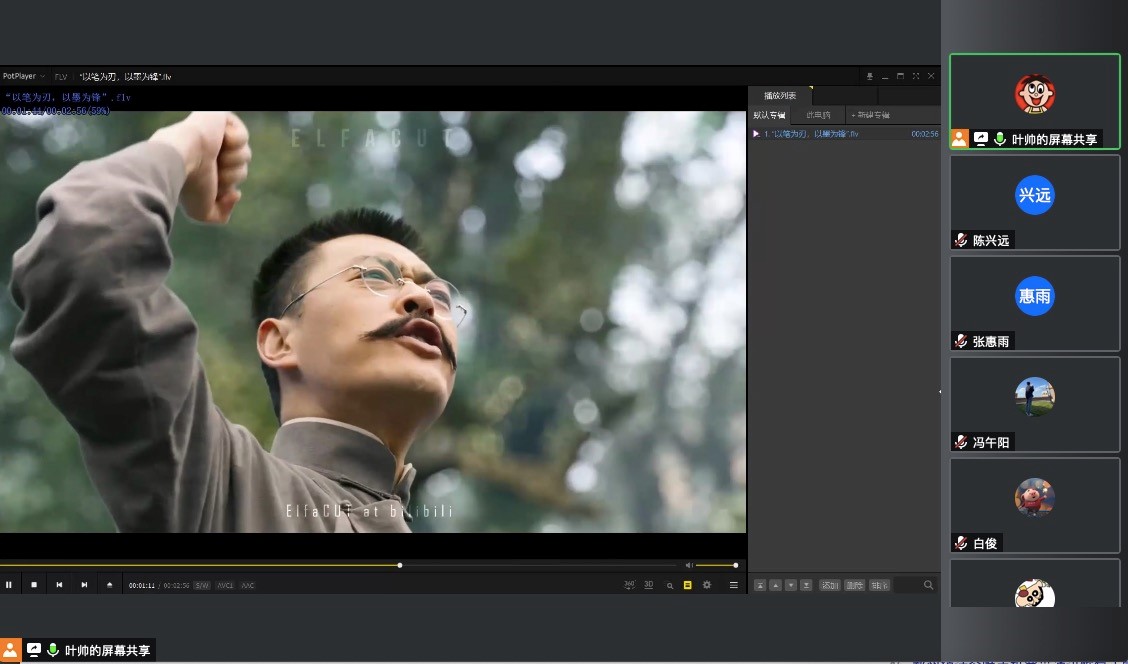Switch PotPlayer to fullscreen mode
1128x664 pixels.
(916, 76)
